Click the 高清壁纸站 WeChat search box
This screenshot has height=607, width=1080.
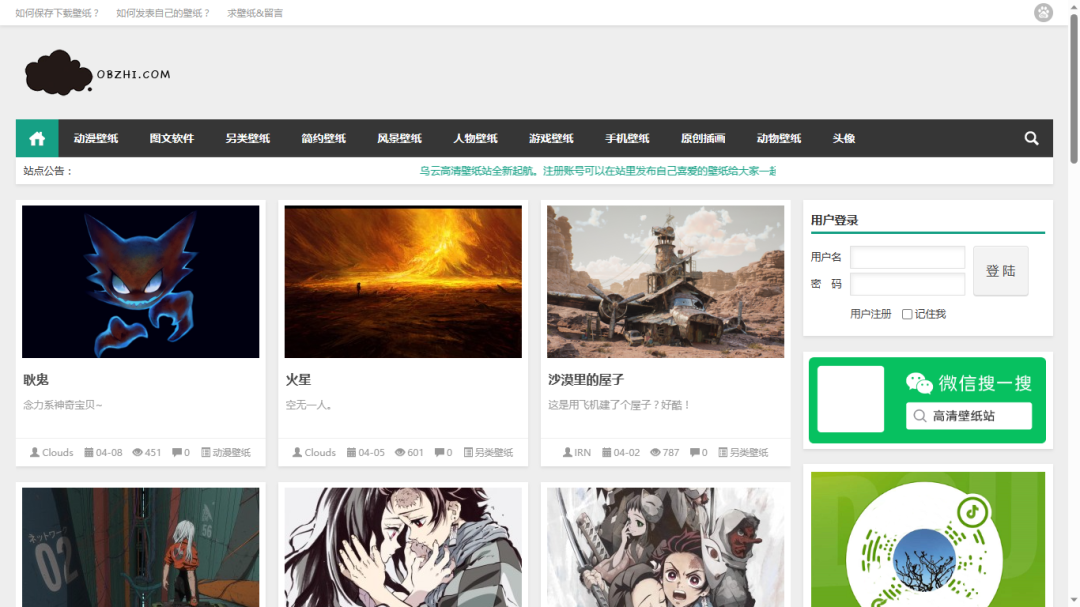pyautogui.click(x=968, y=416)
